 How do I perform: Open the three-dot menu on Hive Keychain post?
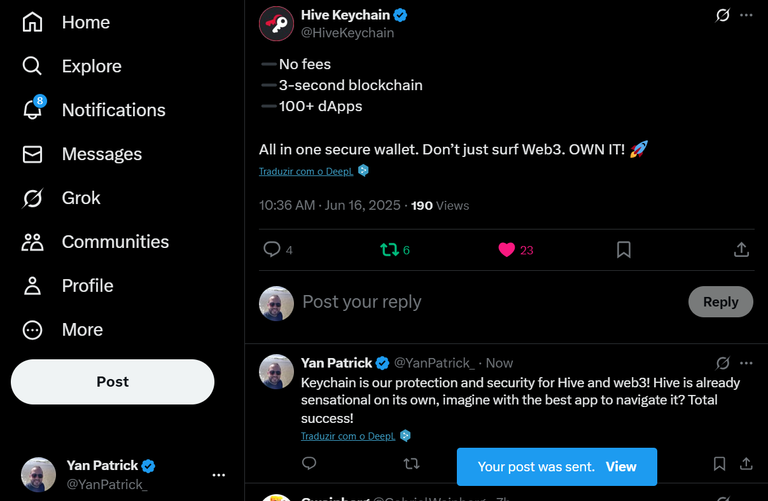click(x=746, y=15)
